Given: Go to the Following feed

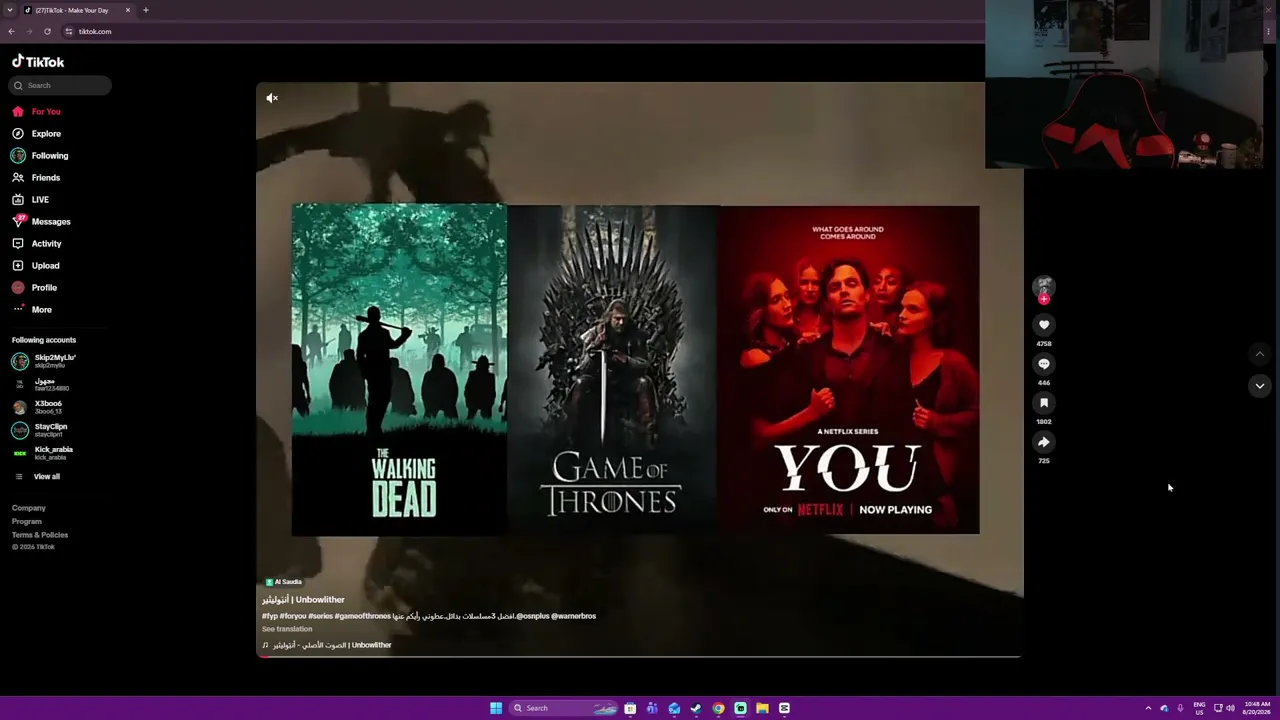Looking at the screenshot, I should point(41,155).
